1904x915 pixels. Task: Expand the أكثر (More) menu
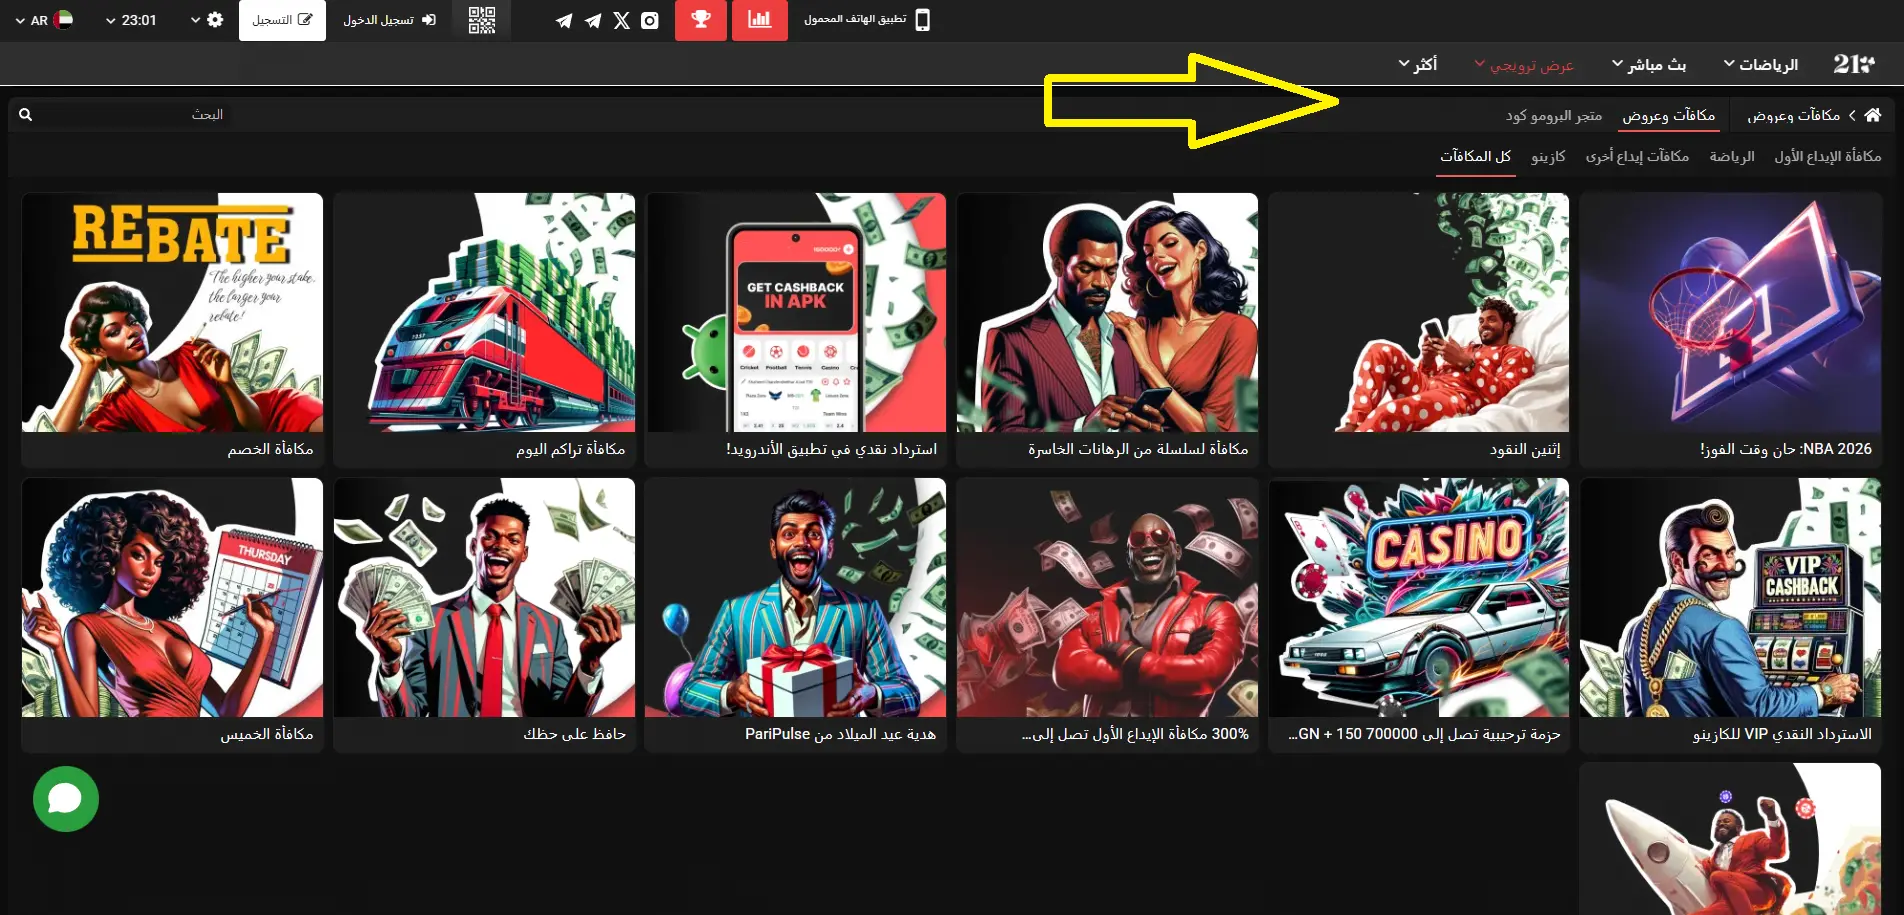pyautogui.click(x=1417, y=65)
